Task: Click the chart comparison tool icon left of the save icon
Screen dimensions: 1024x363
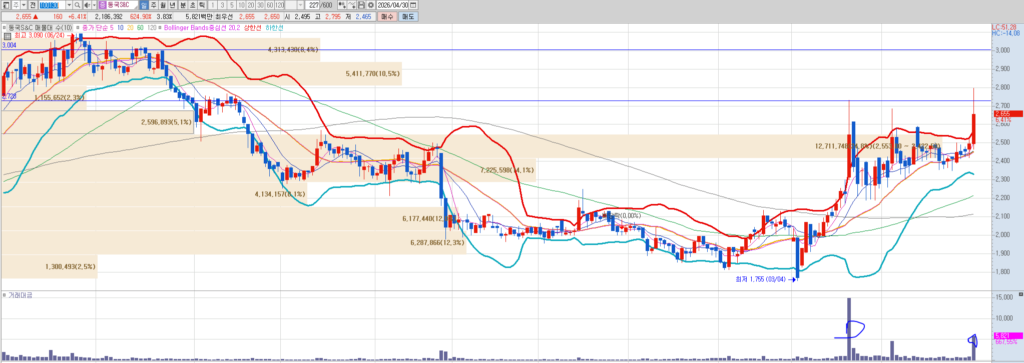Action: point(351,5)
